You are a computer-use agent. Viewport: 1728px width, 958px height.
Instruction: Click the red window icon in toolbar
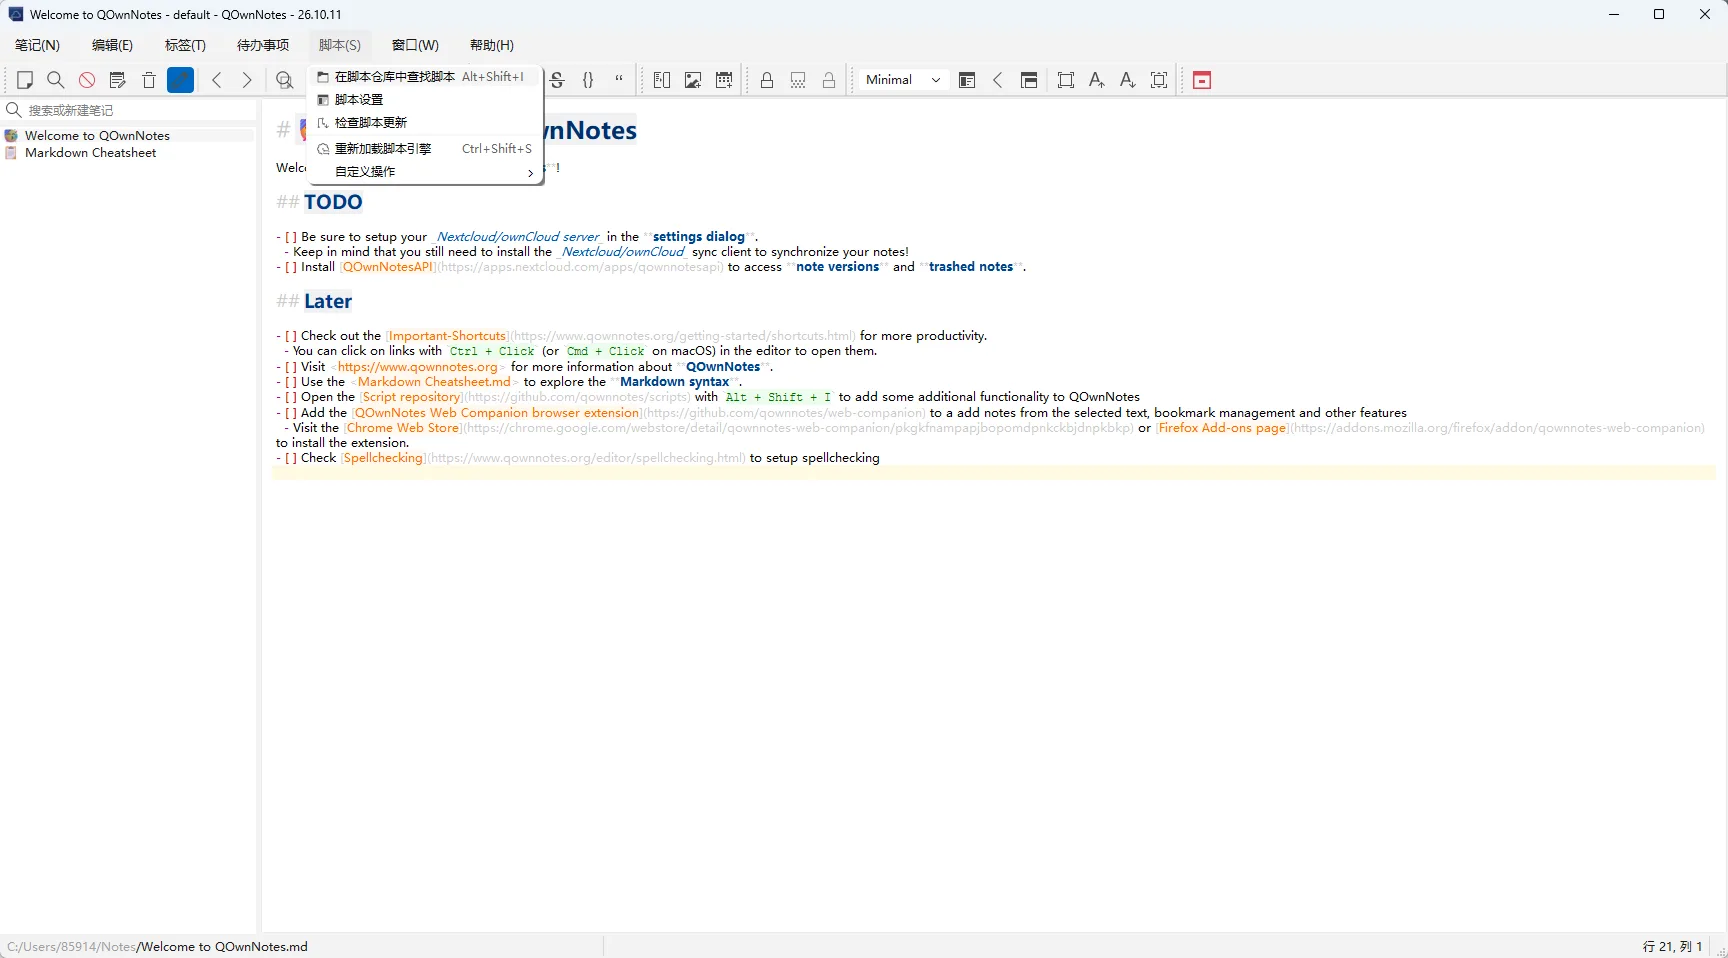tap(1202, 80)
